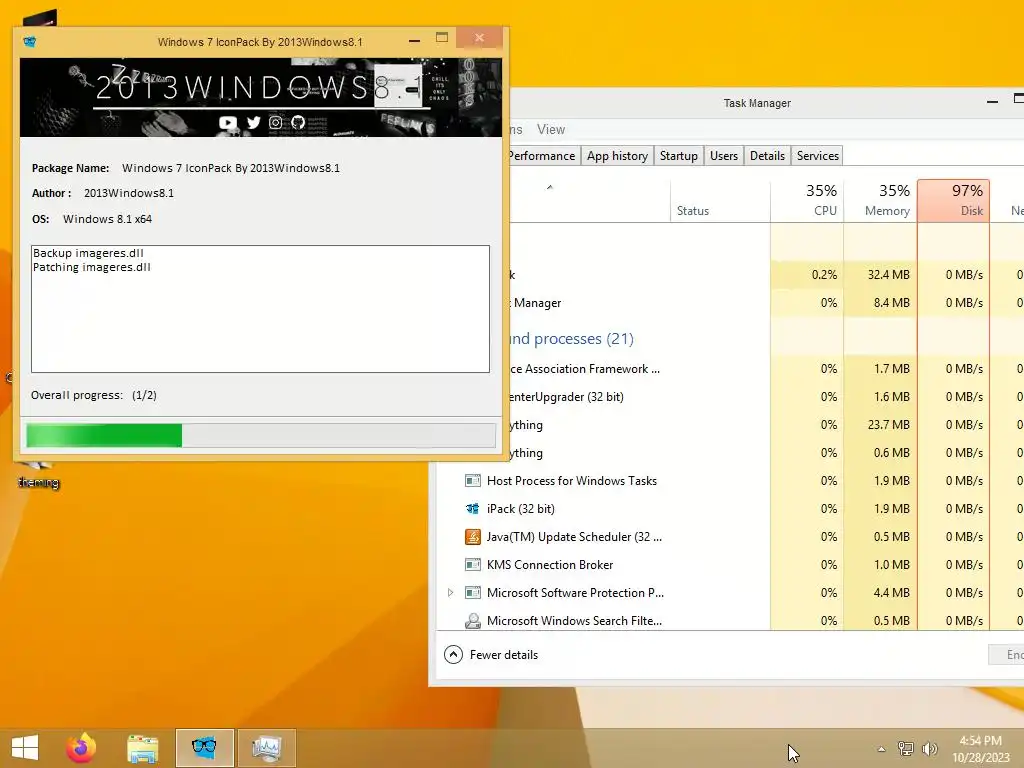Collapse Task Manager with Fewer details arrow
The image size is (1024, 768).
(453, 654)
